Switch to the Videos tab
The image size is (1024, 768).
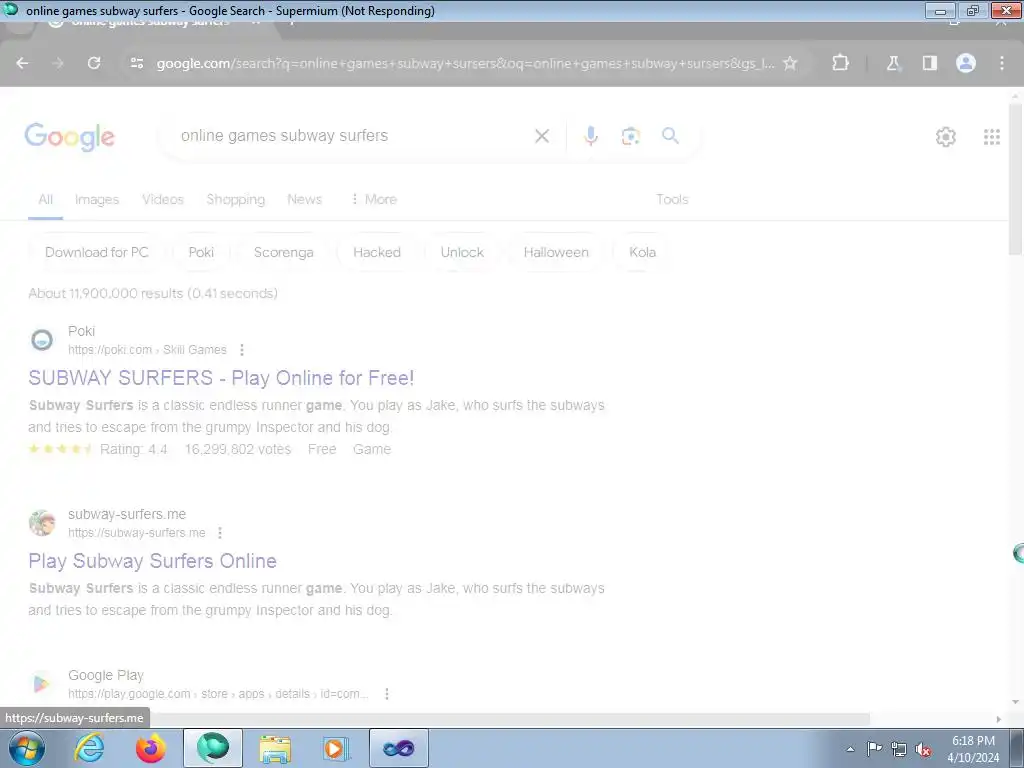click(x=163, y=199)
